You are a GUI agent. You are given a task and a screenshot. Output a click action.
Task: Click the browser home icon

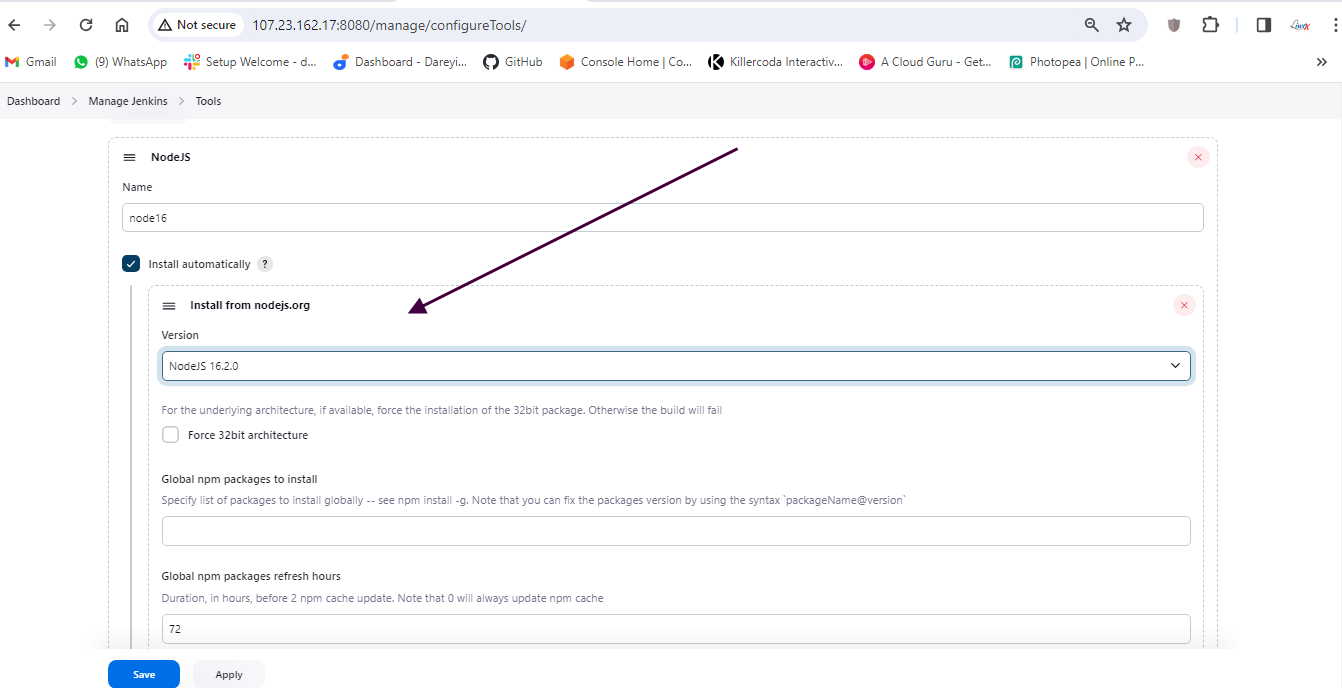(122, 25)
